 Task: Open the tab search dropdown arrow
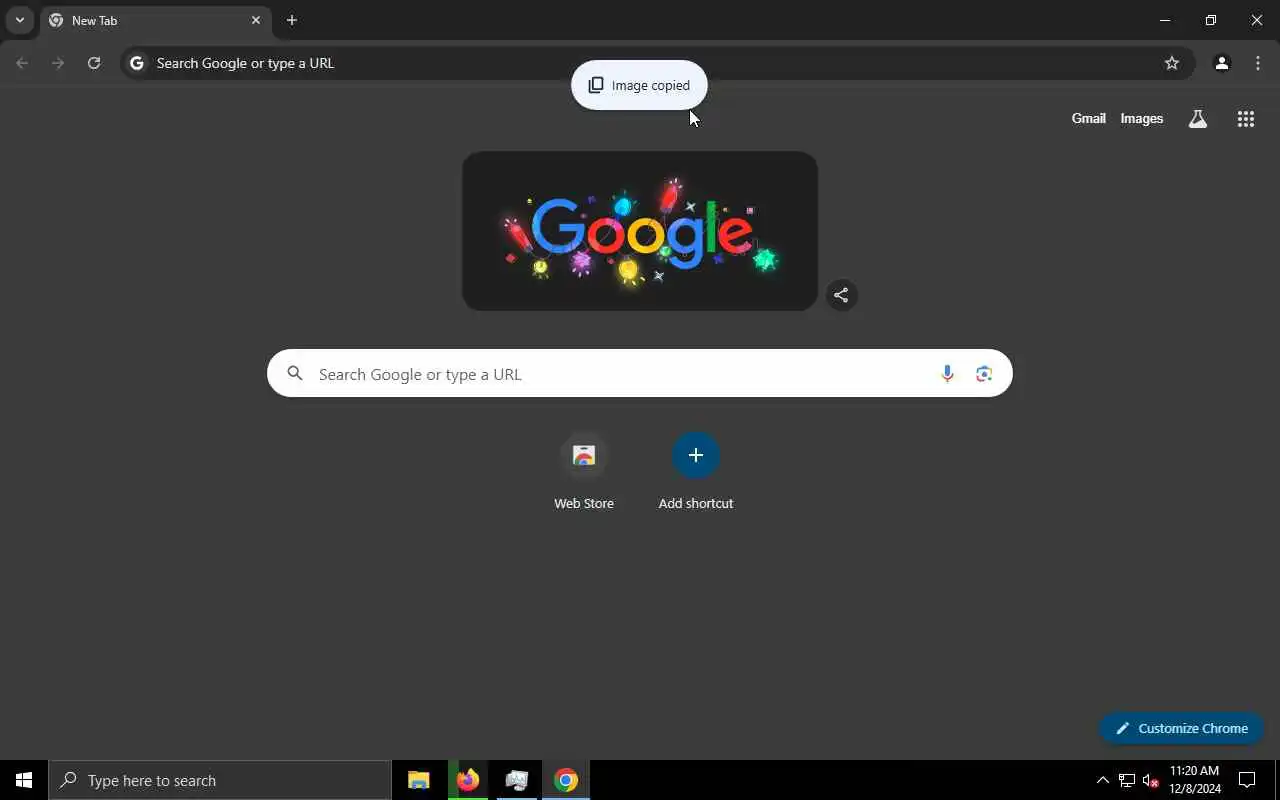[19, 20]
